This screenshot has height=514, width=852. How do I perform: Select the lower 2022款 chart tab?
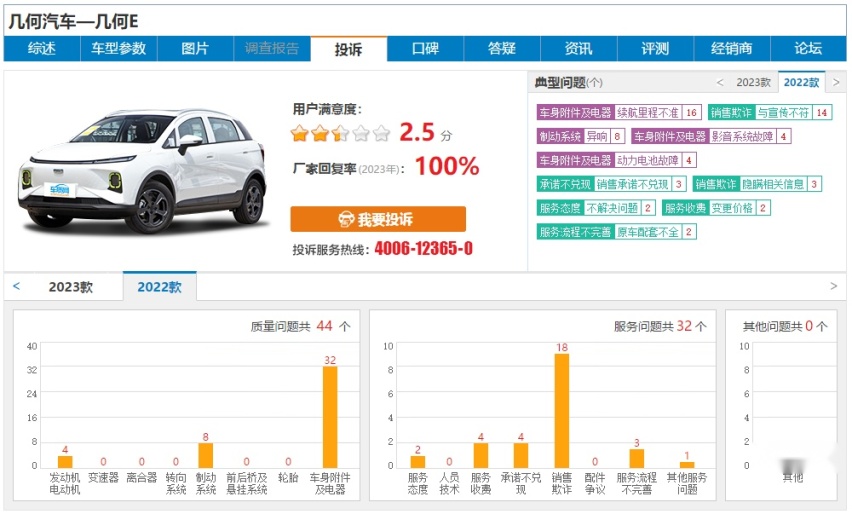pyautogui.click(x=159, y=286)
